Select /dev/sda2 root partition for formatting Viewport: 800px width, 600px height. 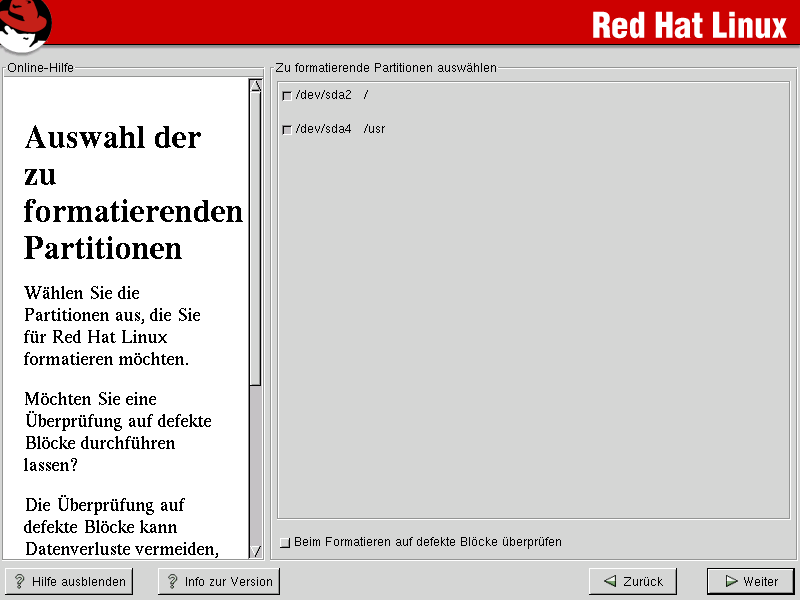tap(287, 96)
